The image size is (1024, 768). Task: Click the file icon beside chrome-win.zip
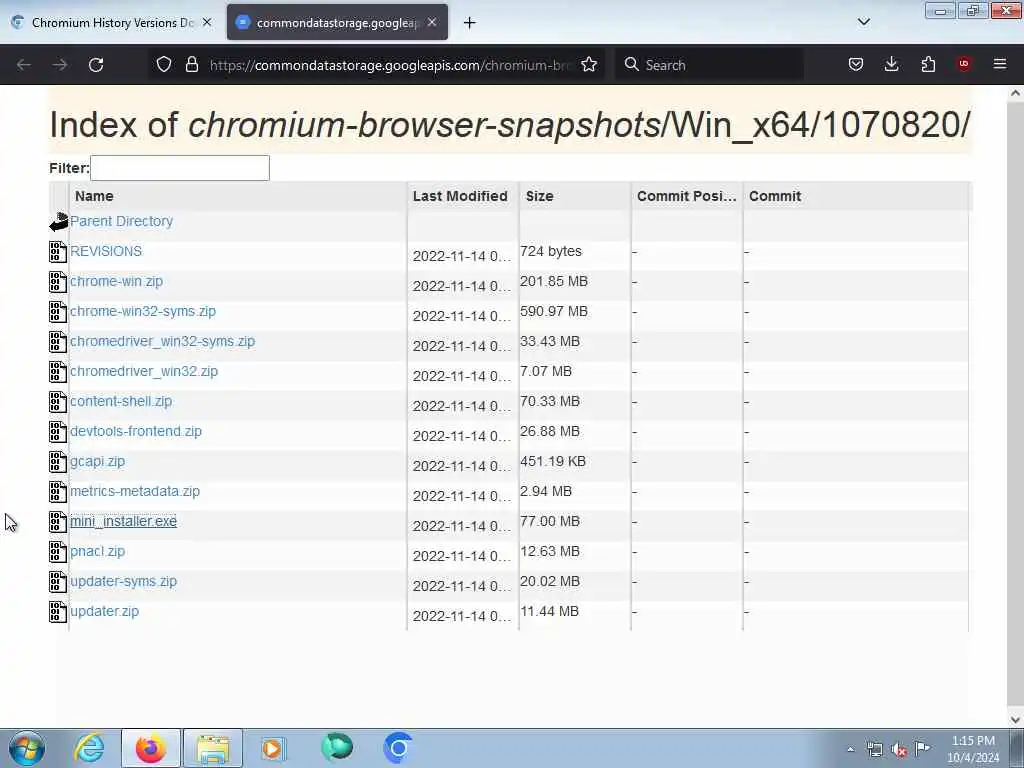point(58,282)
